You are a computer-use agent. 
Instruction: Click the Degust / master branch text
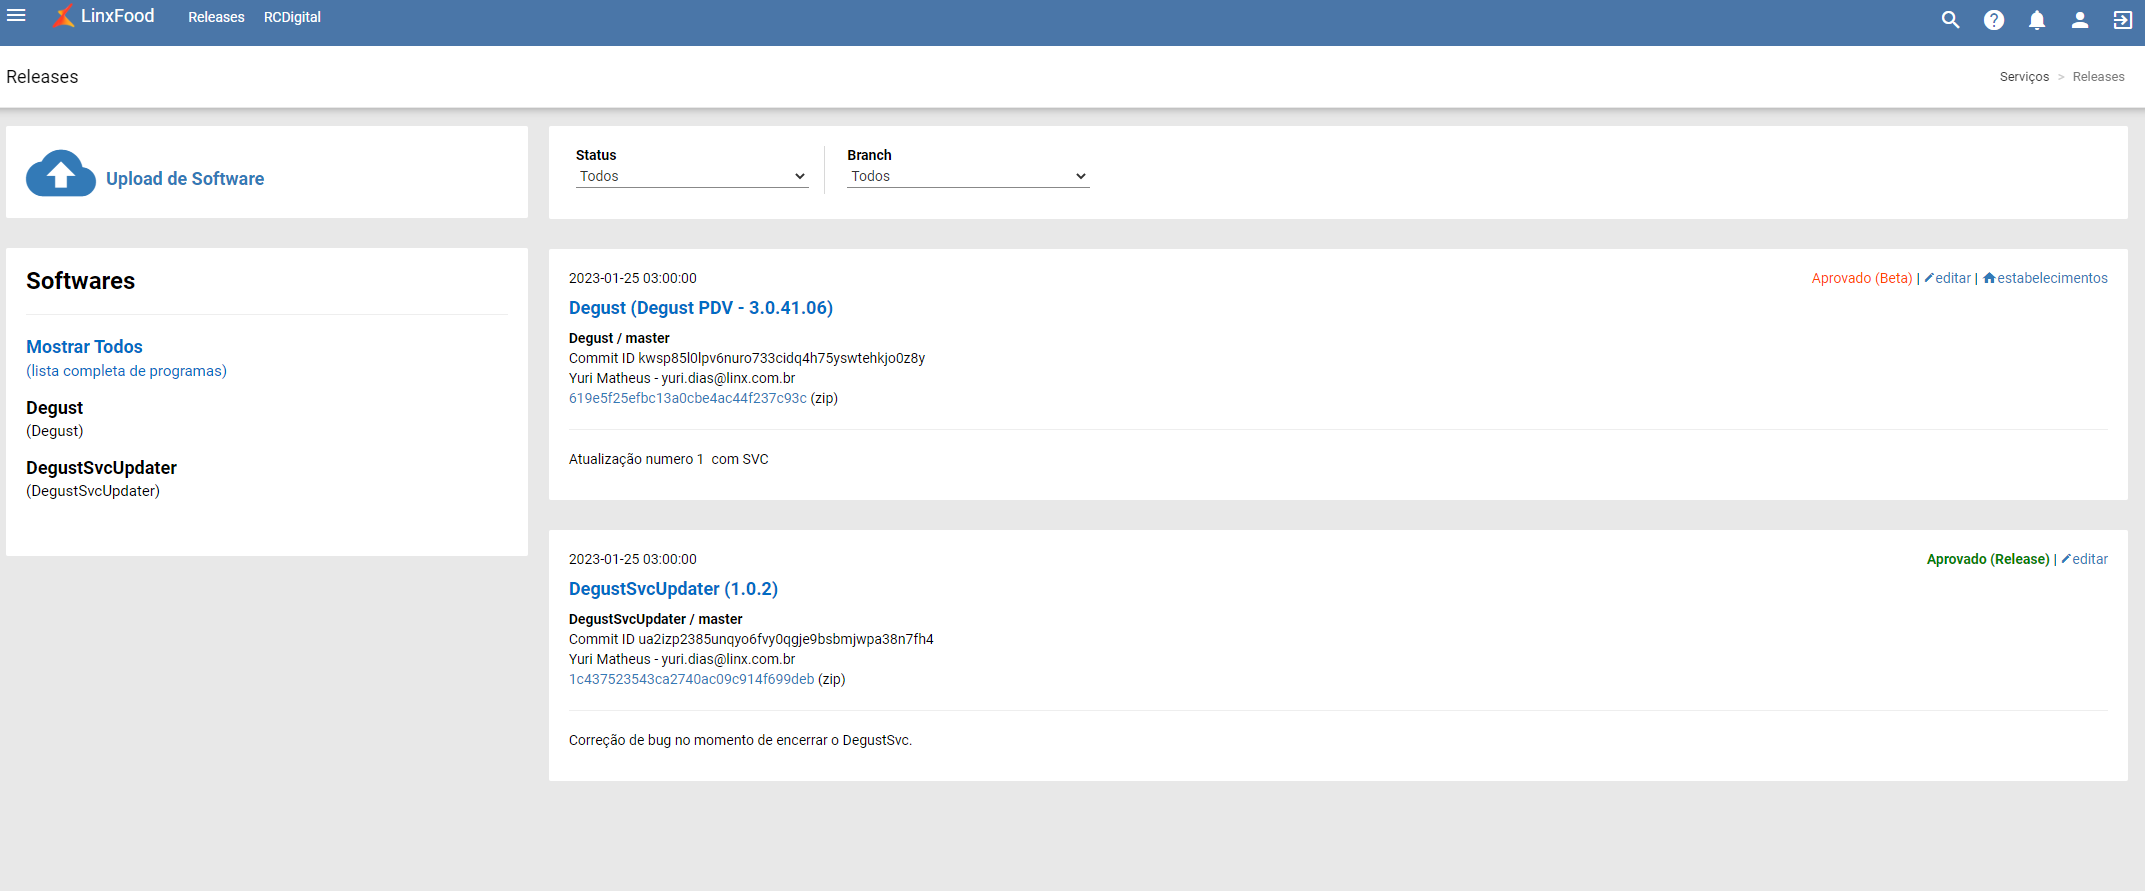click(619, 338)
